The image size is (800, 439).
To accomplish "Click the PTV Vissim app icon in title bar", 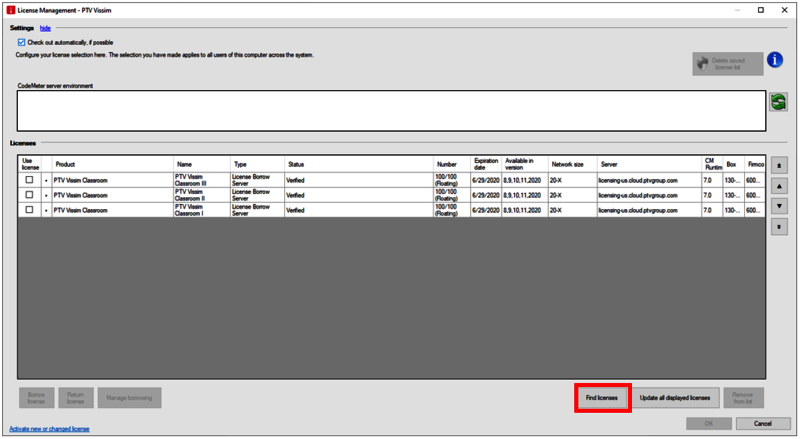I will pyautogui.click(x=9, y=9).
